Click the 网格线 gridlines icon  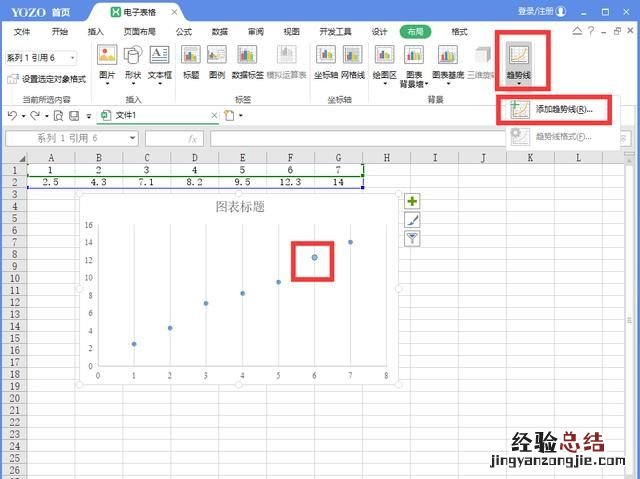[353, 62]
